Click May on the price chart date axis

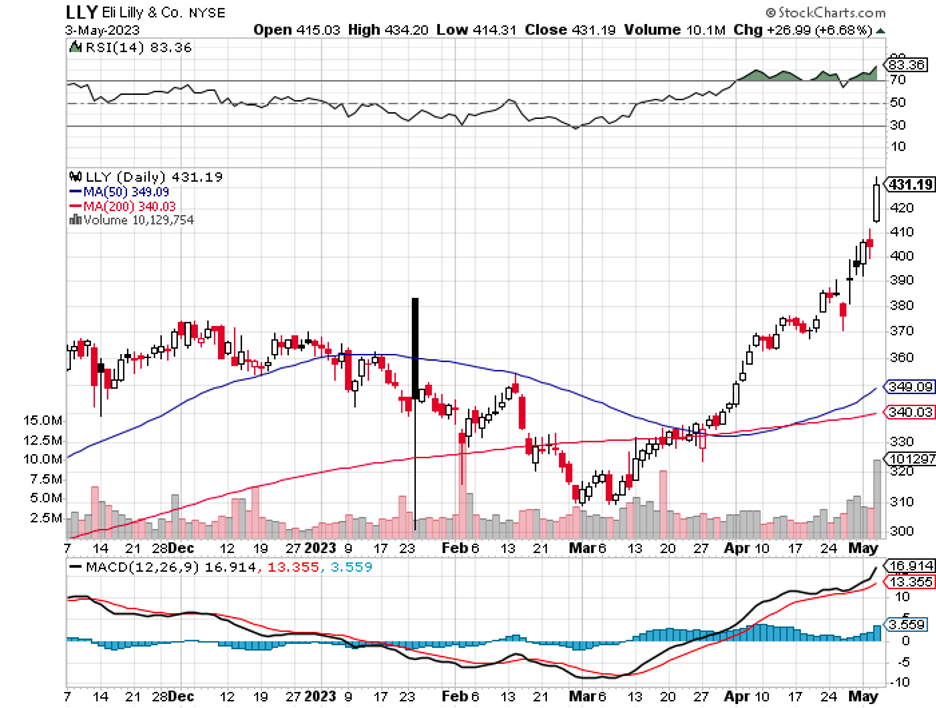pyautogui.click(x=863, y=548)
